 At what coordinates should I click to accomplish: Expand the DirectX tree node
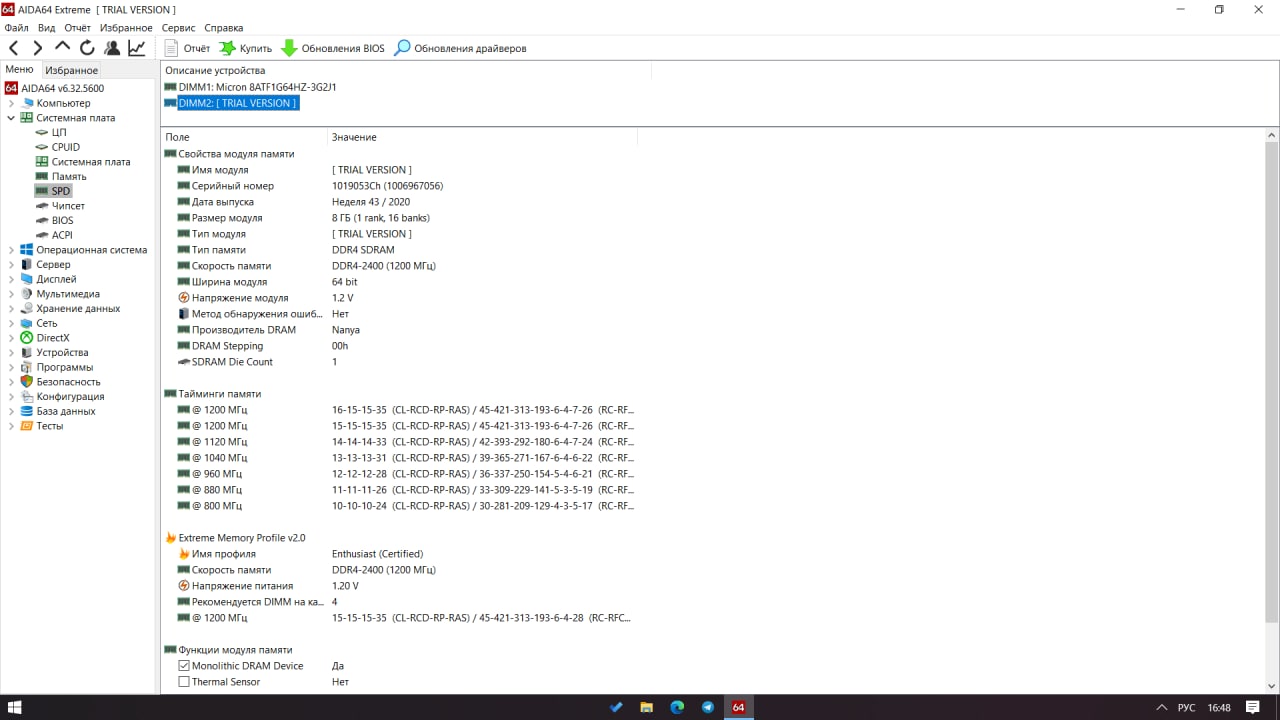tap(11, 338)
